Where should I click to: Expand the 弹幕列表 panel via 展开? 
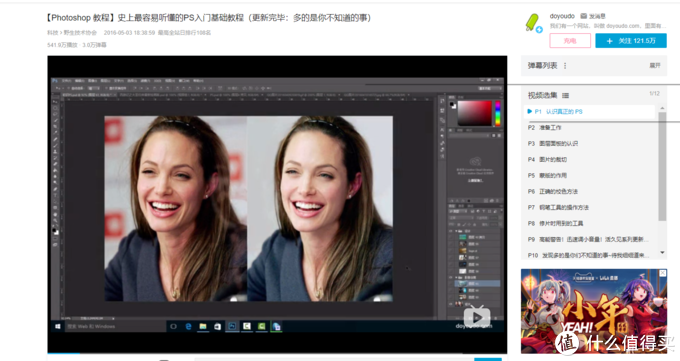[654, 66]
